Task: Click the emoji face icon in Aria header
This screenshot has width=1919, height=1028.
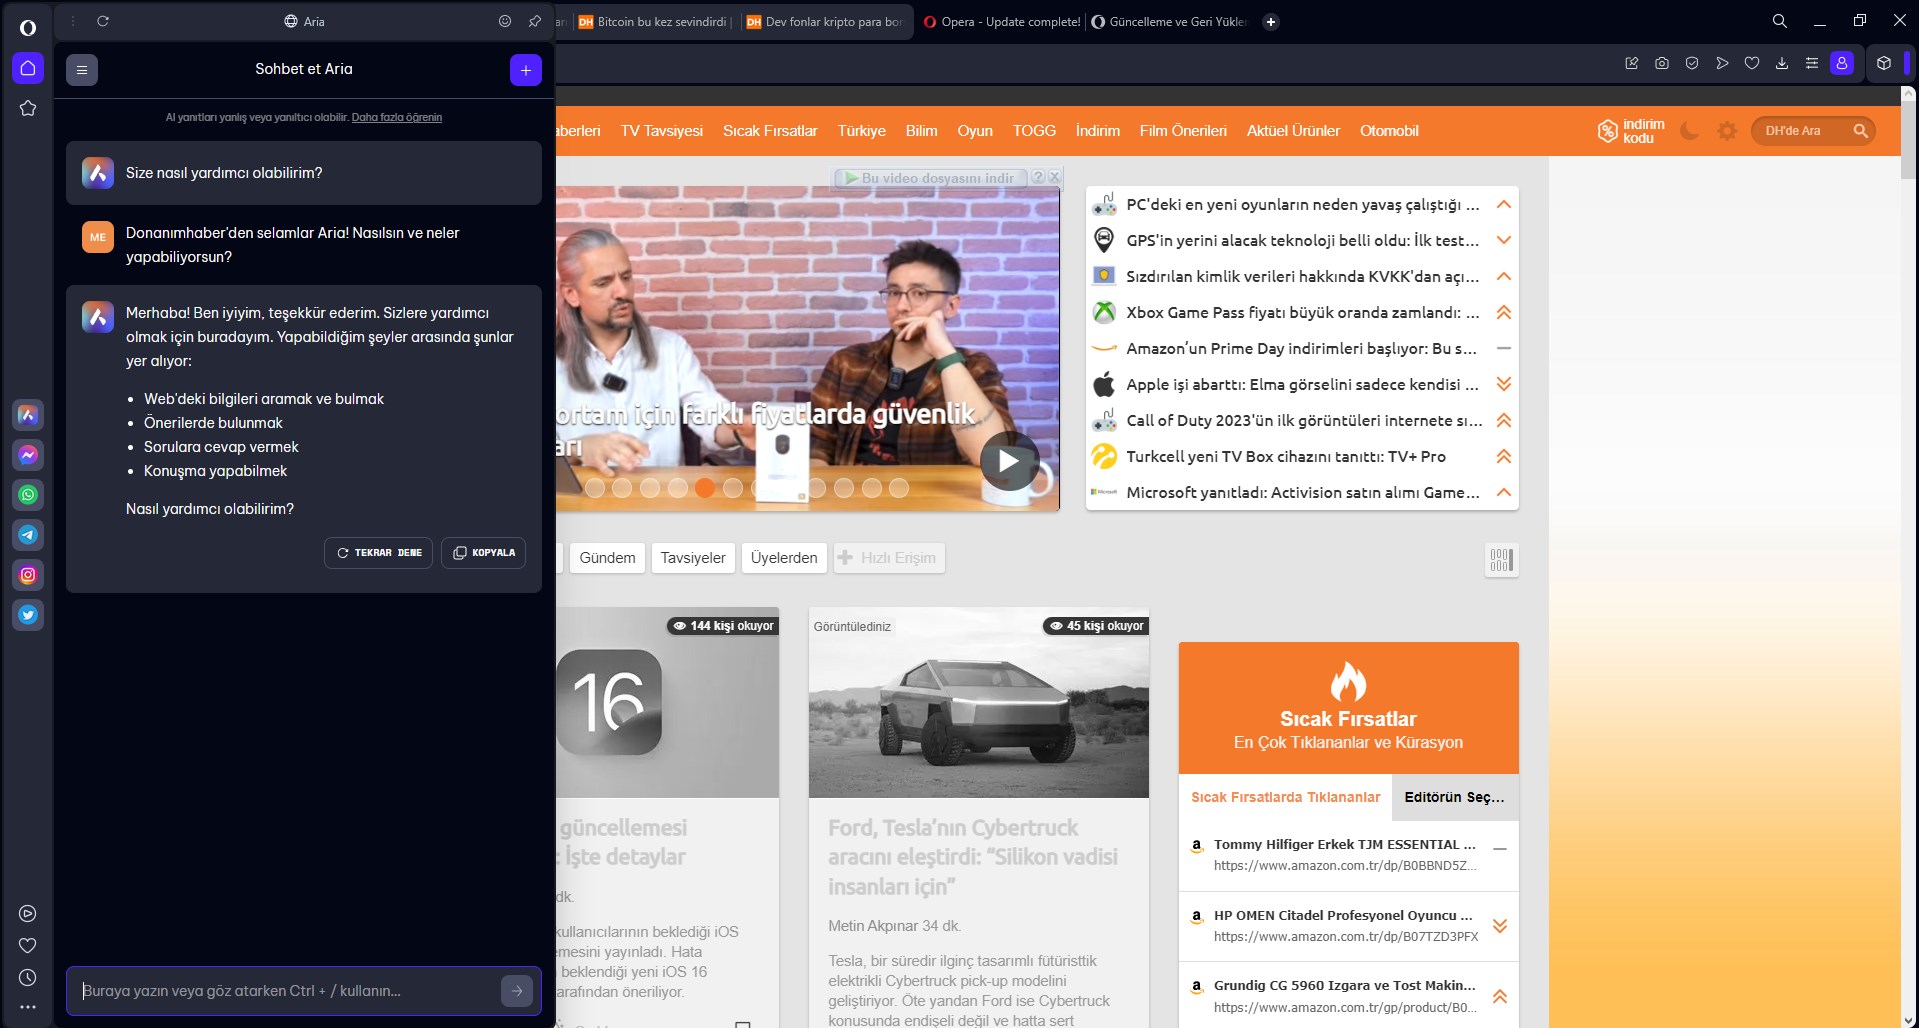Action: [505, 21]
